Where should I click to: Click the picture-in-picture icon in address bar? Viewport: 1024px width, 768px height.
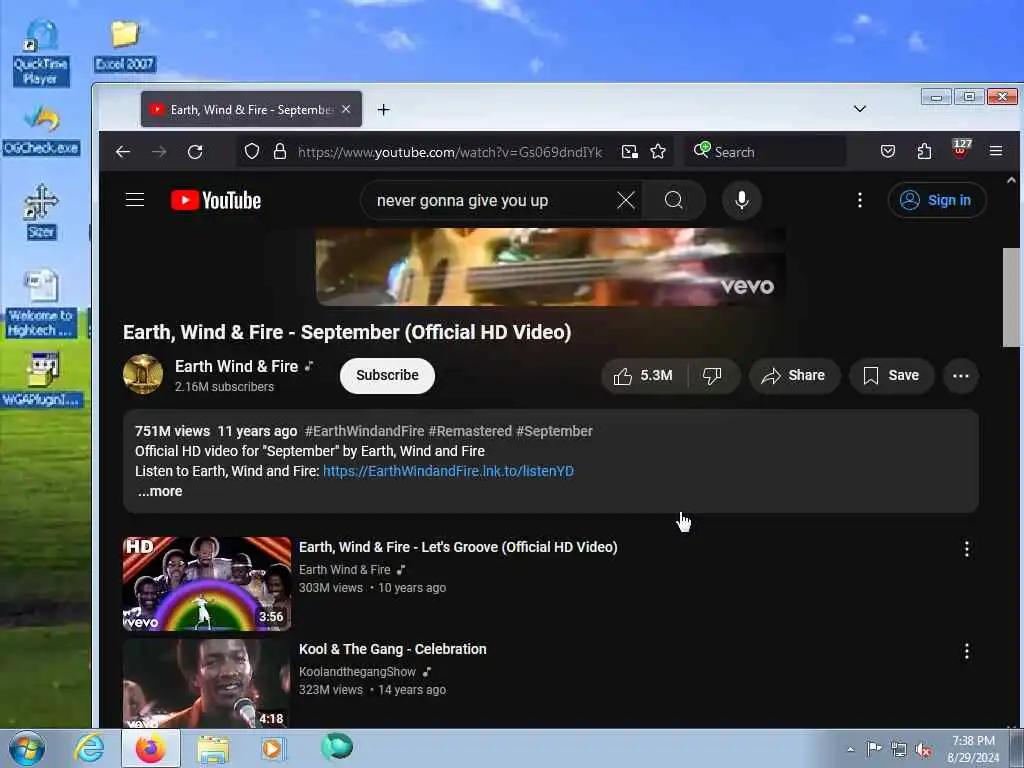(630, 152)
